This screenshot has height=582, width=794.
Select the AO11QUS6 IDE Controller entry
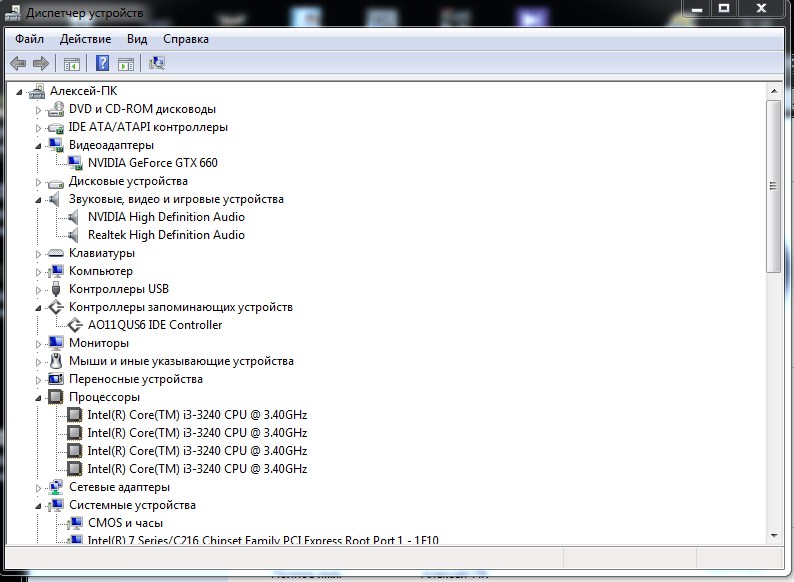pyautogui.click(x=155, y=325)
